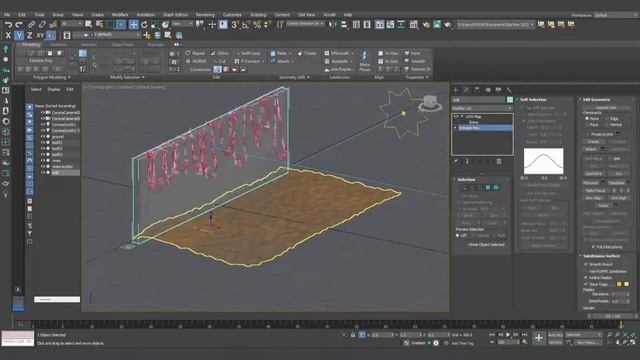640x360 pixels.
Task: Switch to Modeling ribbon tab
Action: click(x=31, y=44)
